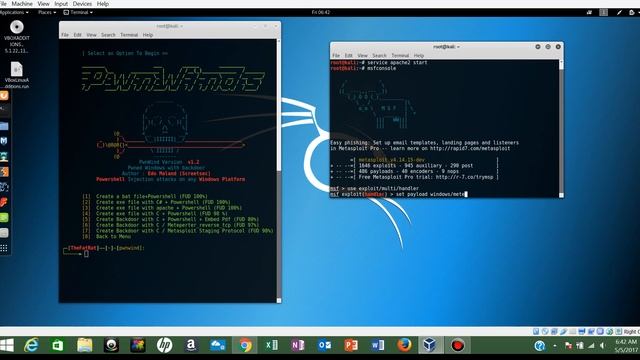Click the msfconsole terminal vertical scrollbar
The image size is (640, 360).
coord(561,129)
